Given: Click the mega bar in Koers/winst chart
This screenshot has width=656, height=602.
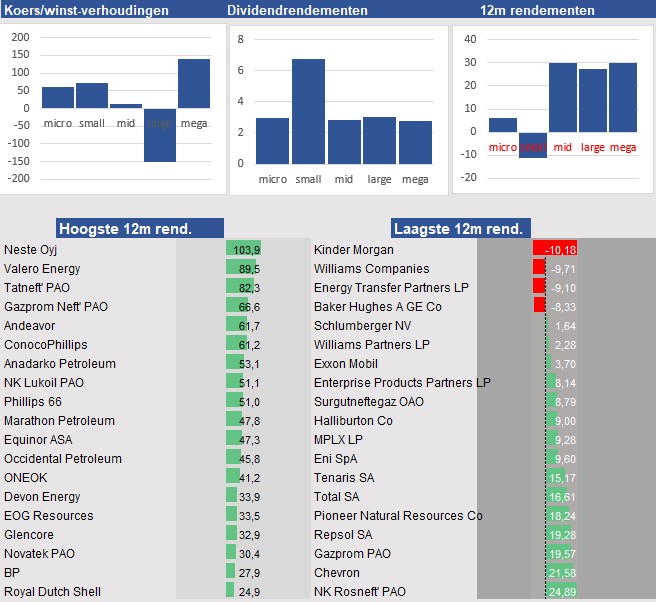Looking at the screenshot, I should pyautogui.click(x=194, y=84).
